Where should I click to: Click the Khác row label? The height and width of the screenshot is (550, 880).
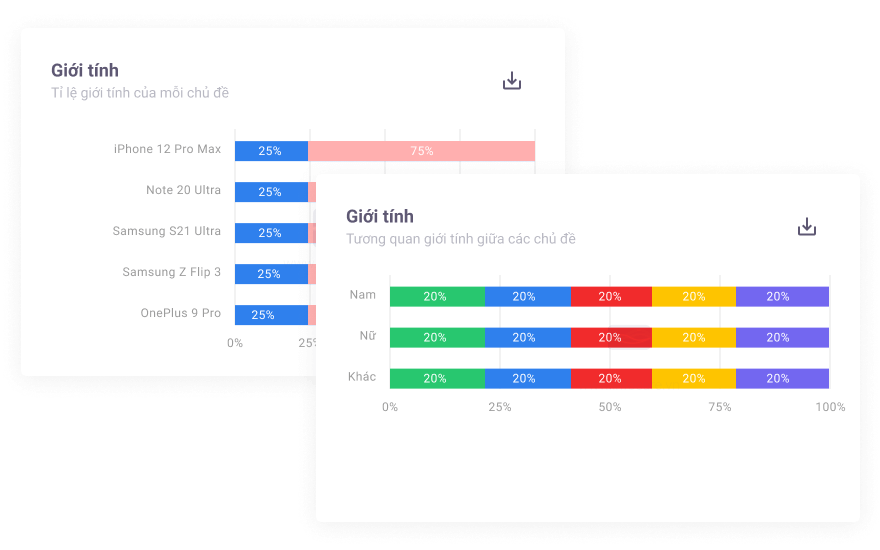361,377
